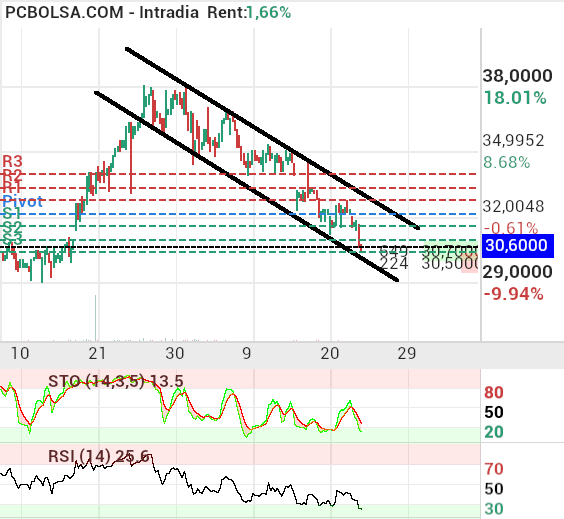Click the RSI 70 level label

pyautogui.click(x=494, y=469)
